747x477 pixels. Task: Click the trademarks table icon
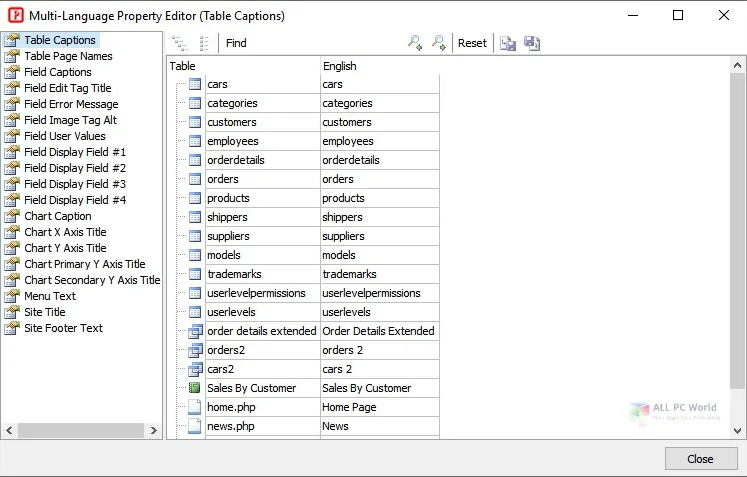(195, 274)
